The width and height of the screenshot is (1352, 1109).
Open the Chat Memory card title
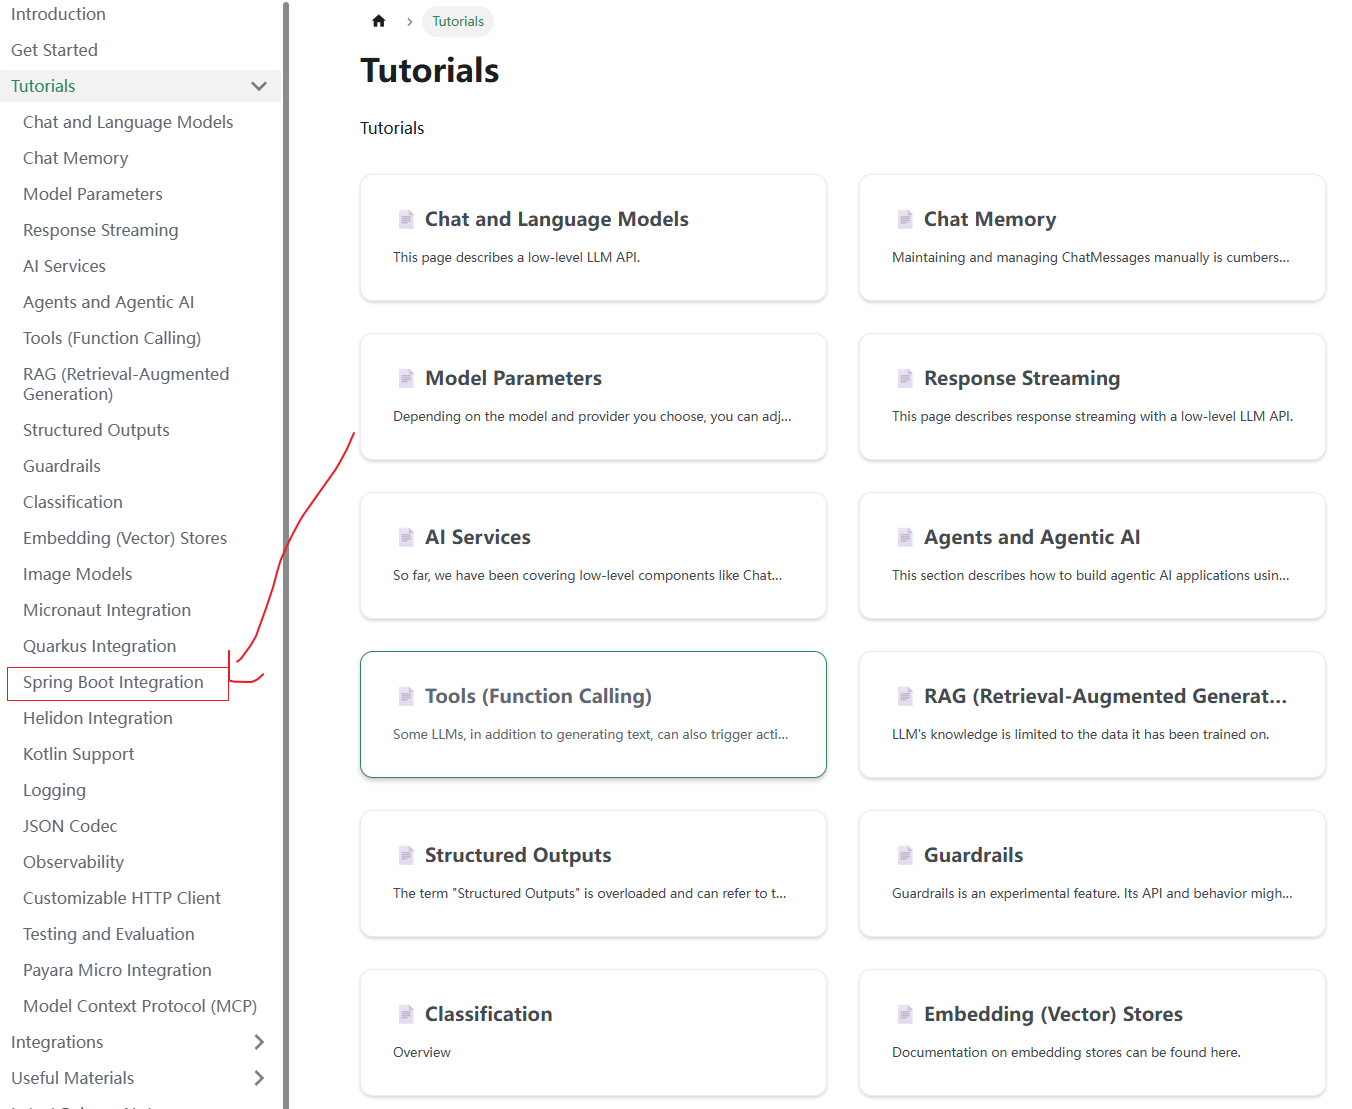click(990, 219)
